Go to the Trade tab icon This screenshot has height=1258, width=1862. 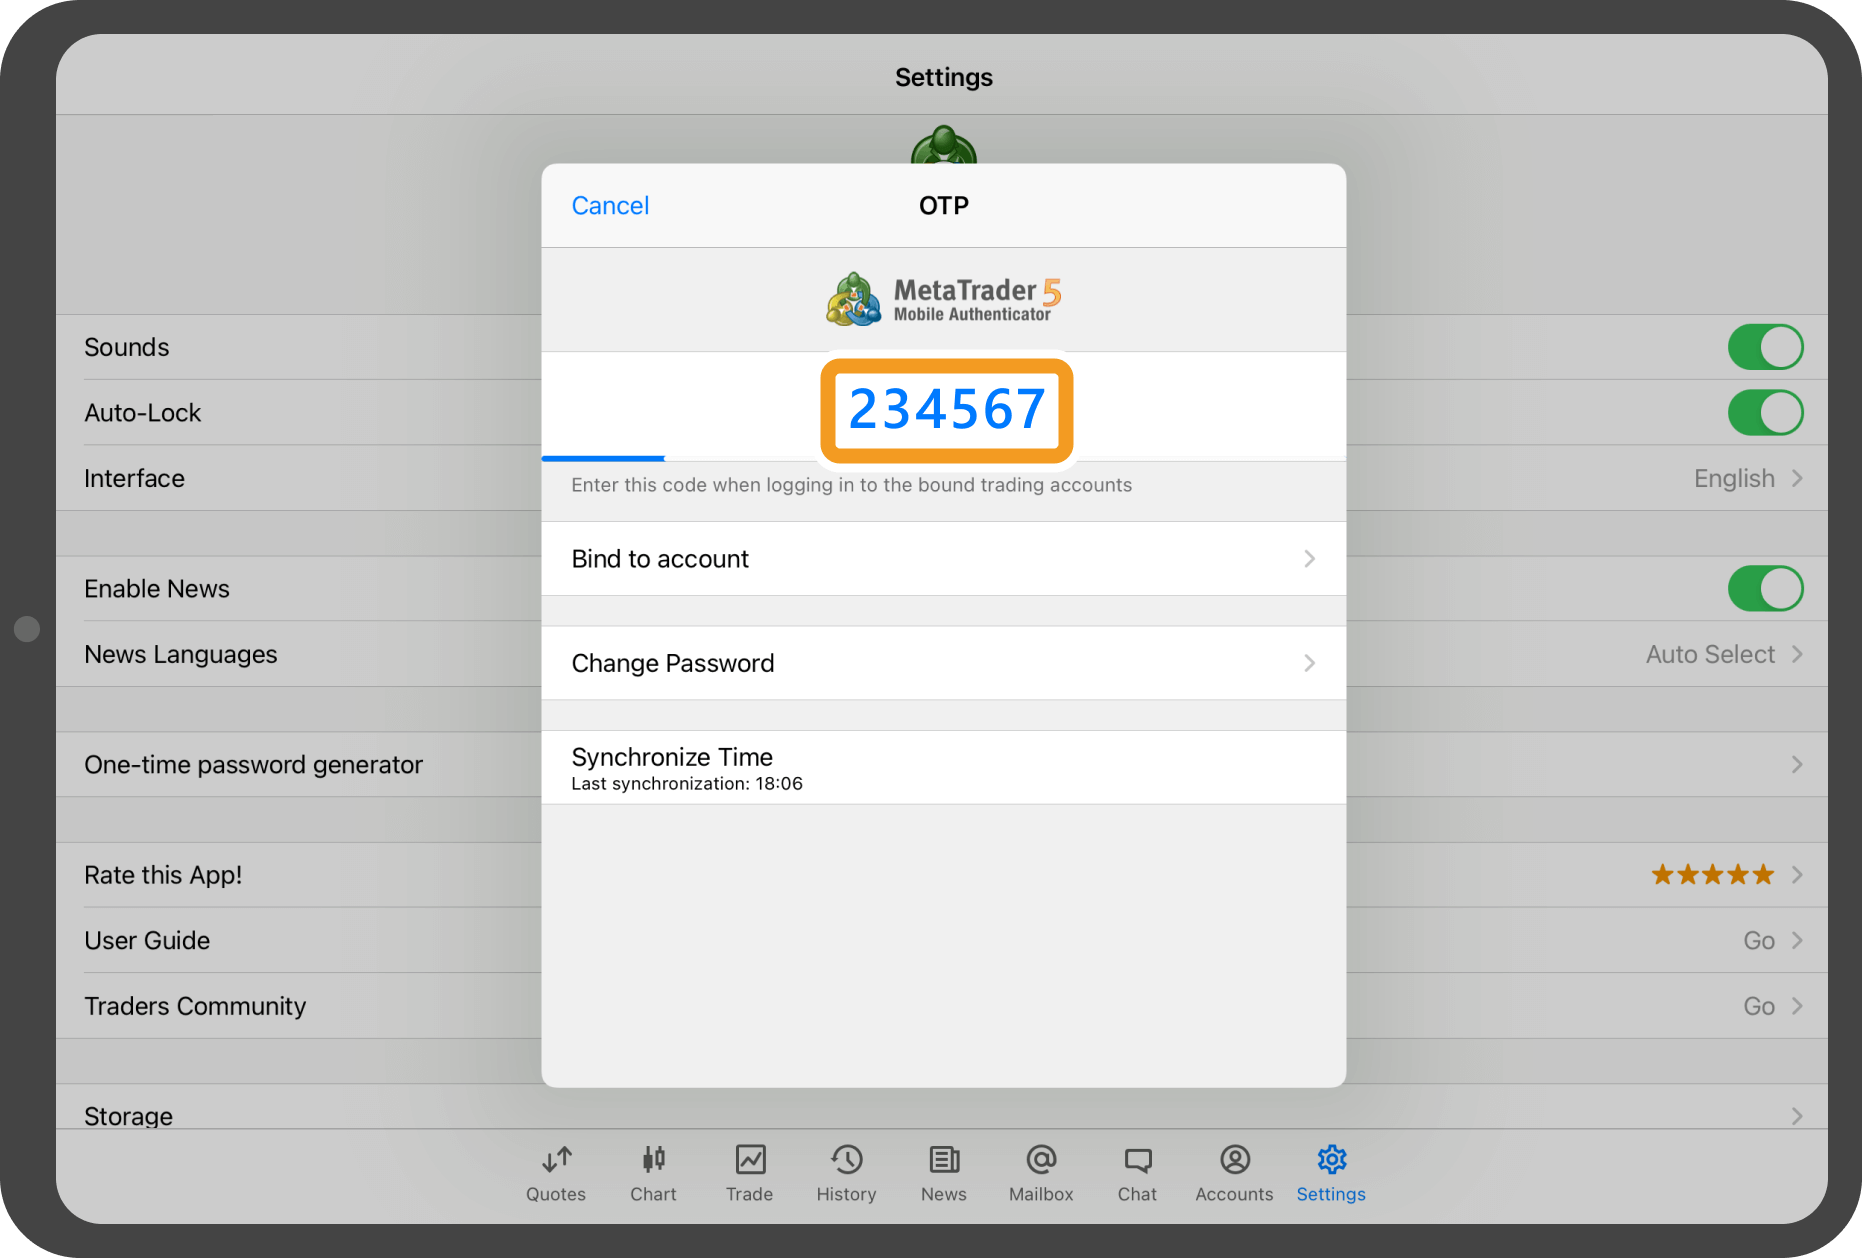[750, 1160]
